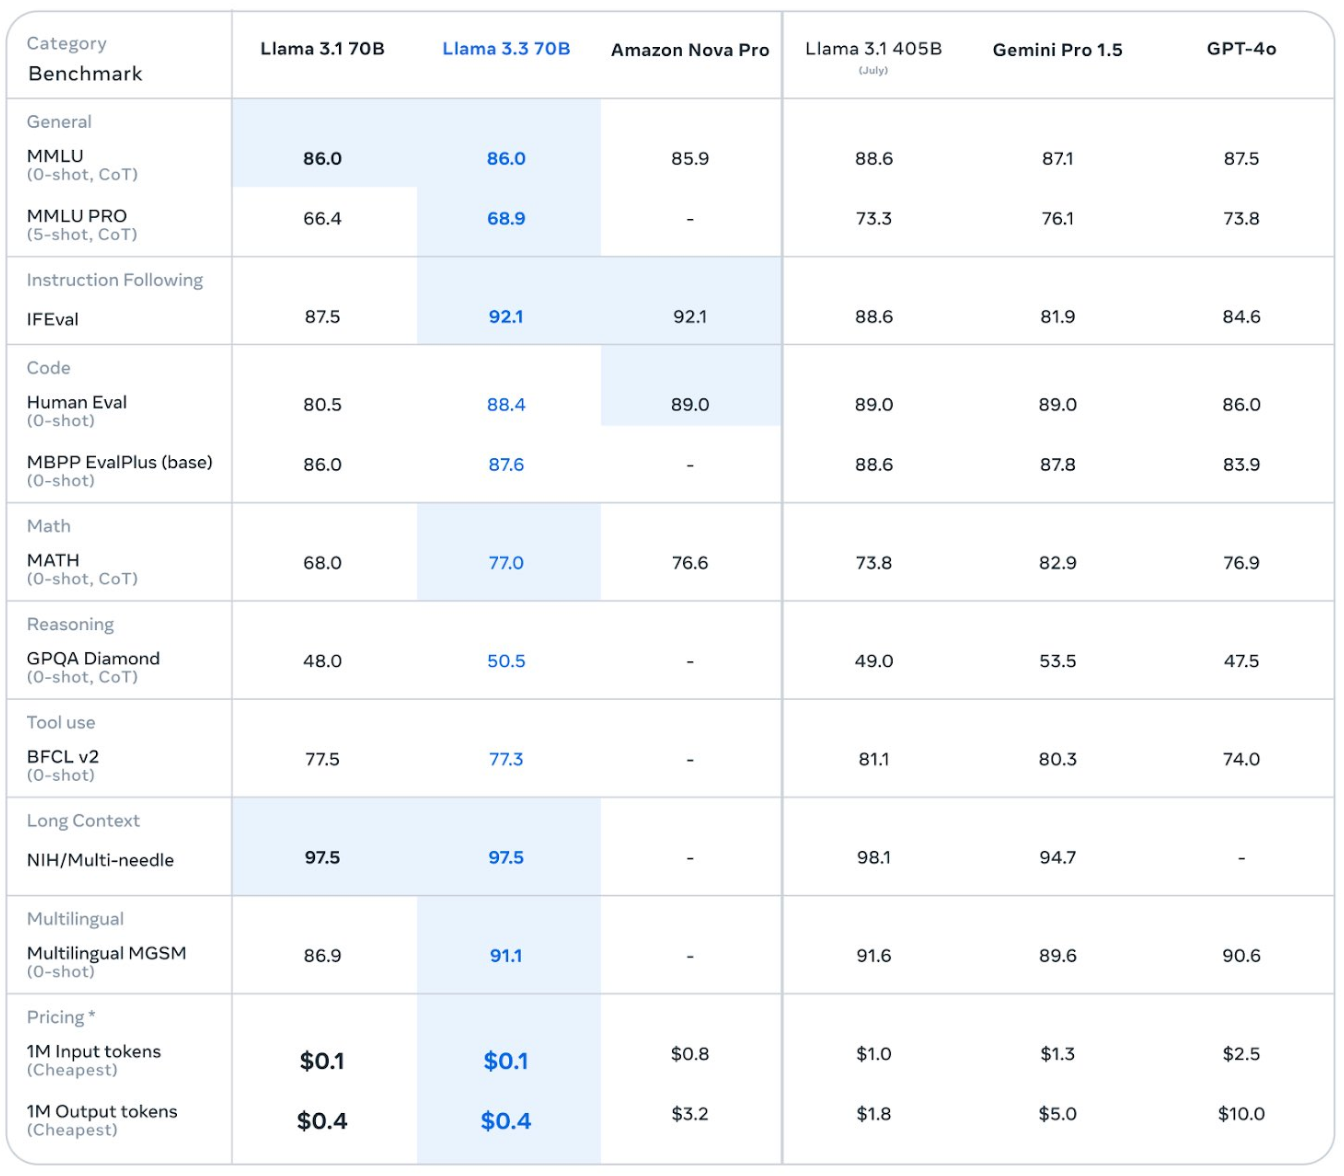Select the Instruction Following category heading
1344x1176 pixels.
115,281
